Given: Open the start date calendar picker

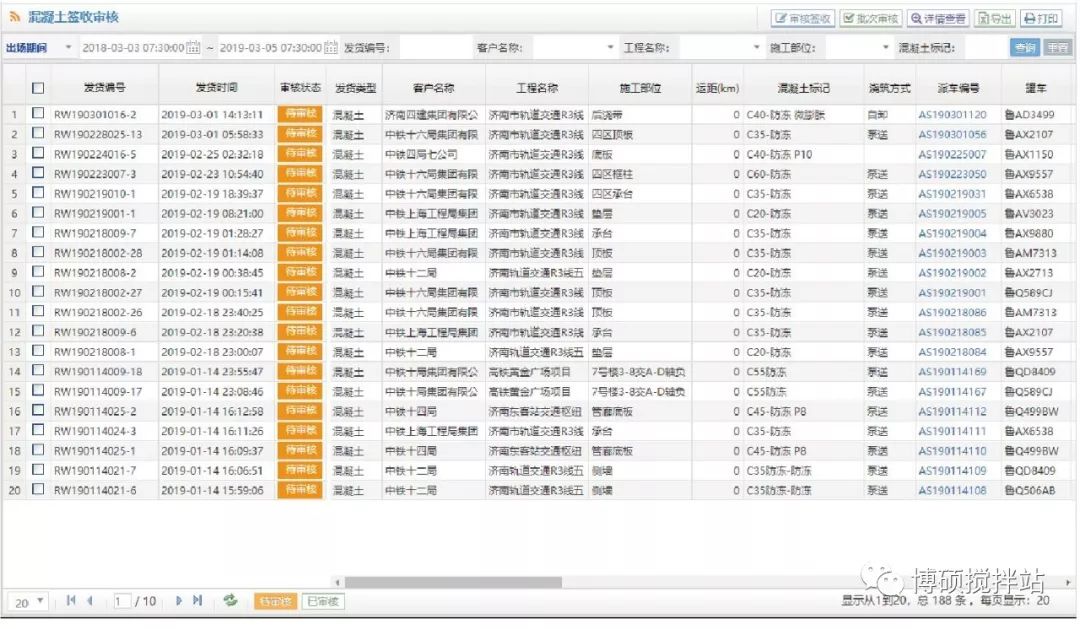Looking at the screenshot, I should tap(194, 48).
